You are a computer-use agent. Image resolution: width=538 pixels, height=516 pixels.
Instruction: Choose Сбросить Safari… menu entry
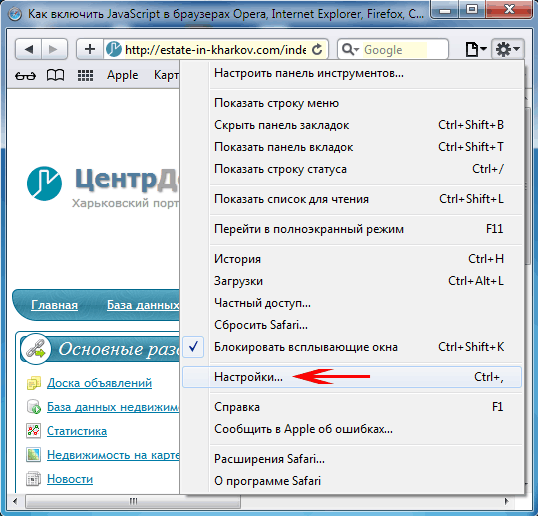(x=352, y=325)
